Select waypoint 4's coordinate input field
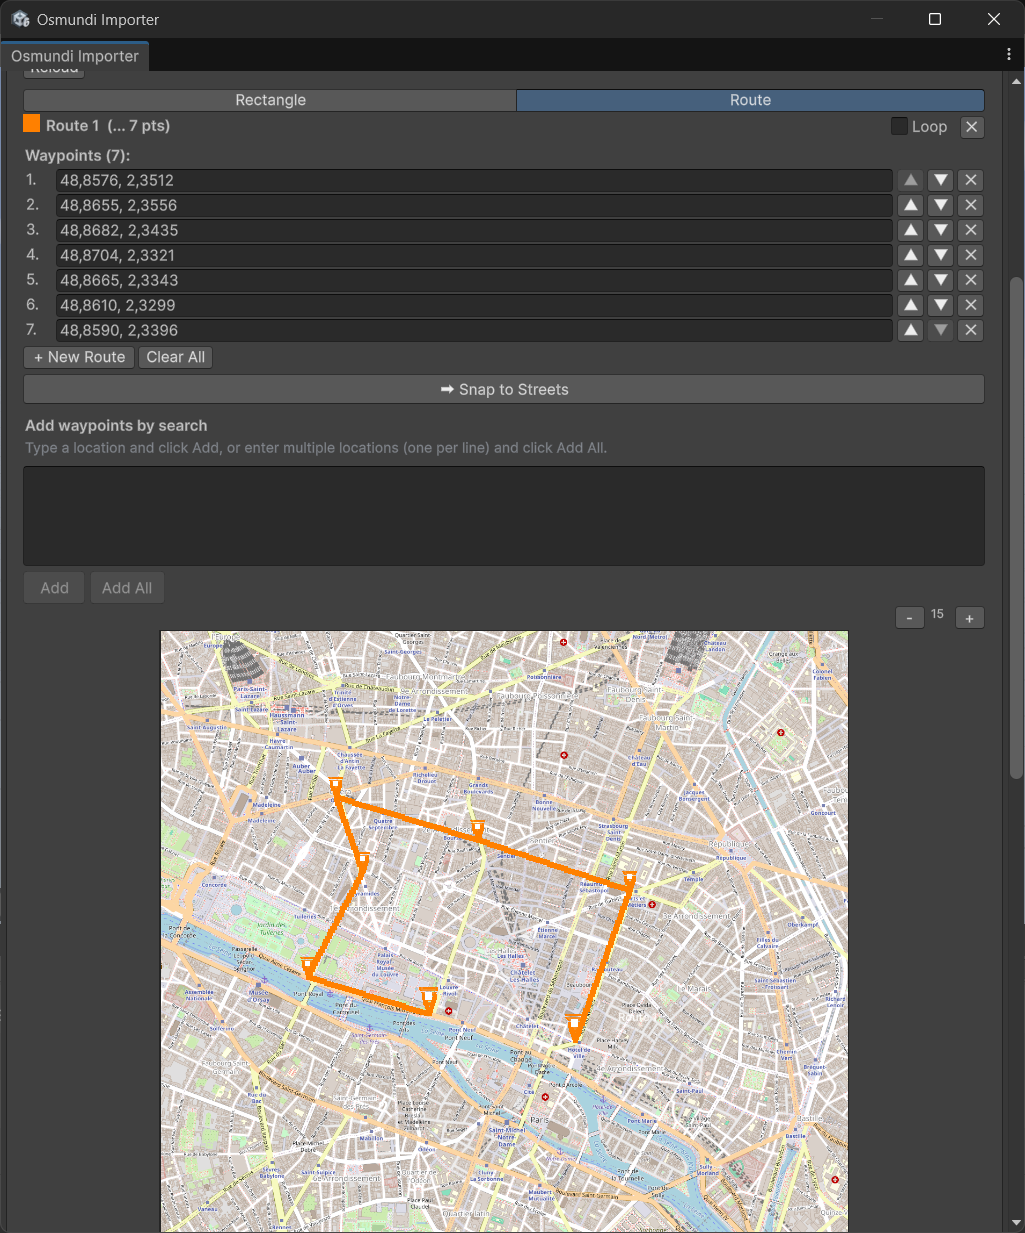This screenshot has height=1233, width=1025. 474,255
